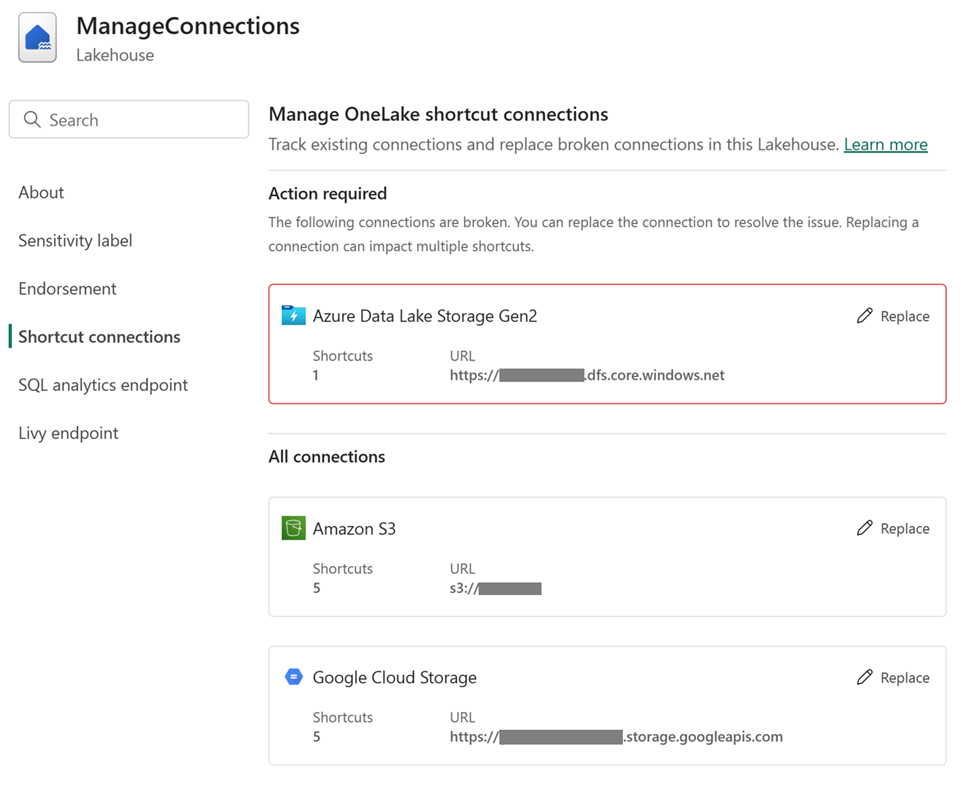This screenshot has height=786, width=975.
Task: Click shortcut count 5 in Google Cloud Storage card
Action: point(317,737)
